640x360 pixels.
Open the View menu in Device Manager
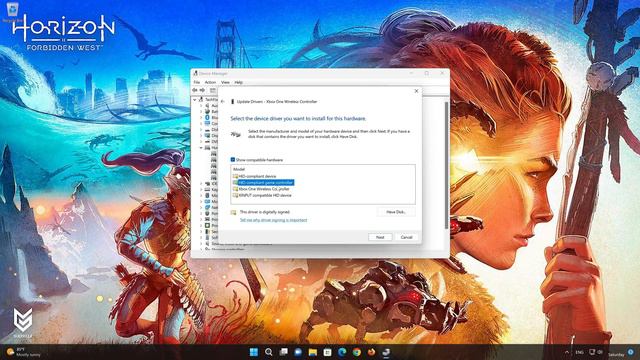pos(225,82)
